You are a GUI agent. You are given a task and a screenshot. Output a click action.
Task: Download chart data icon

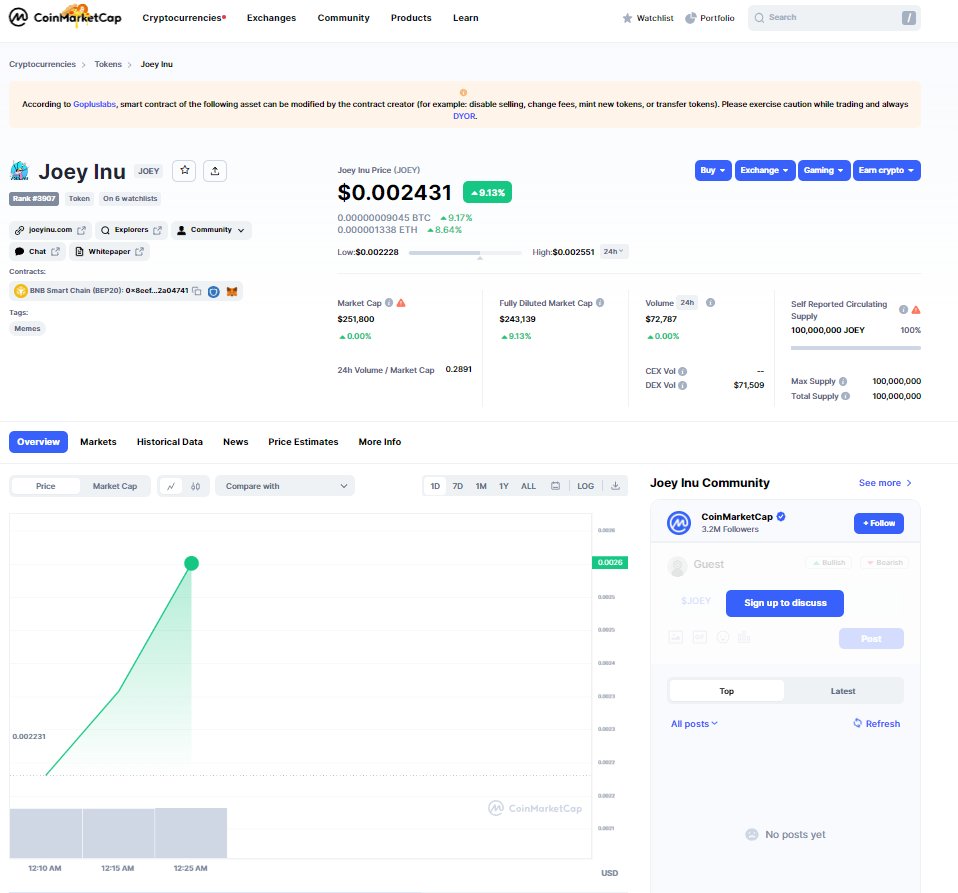(x=615, y=486)
